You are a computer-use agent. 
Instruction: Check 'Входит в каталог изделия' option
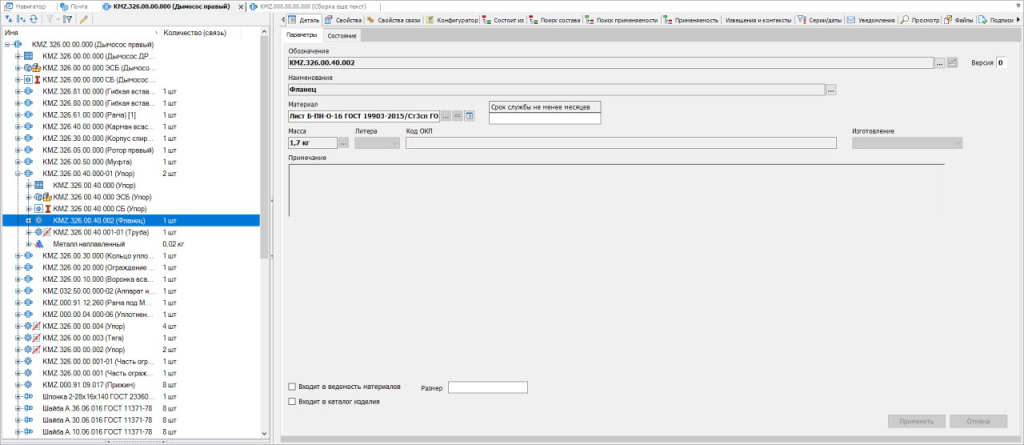[292, 401]
